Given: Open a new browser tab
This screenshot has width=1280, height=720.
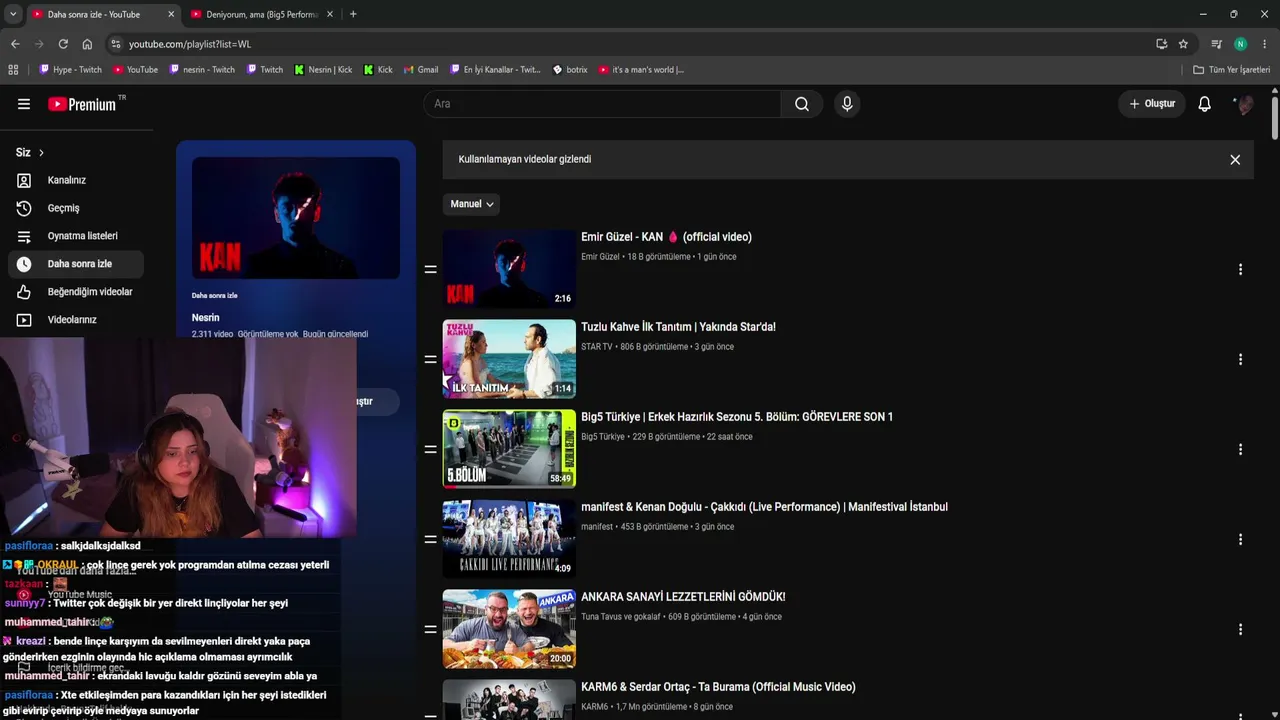Looking at the screenshot, I should coord(353,14).
